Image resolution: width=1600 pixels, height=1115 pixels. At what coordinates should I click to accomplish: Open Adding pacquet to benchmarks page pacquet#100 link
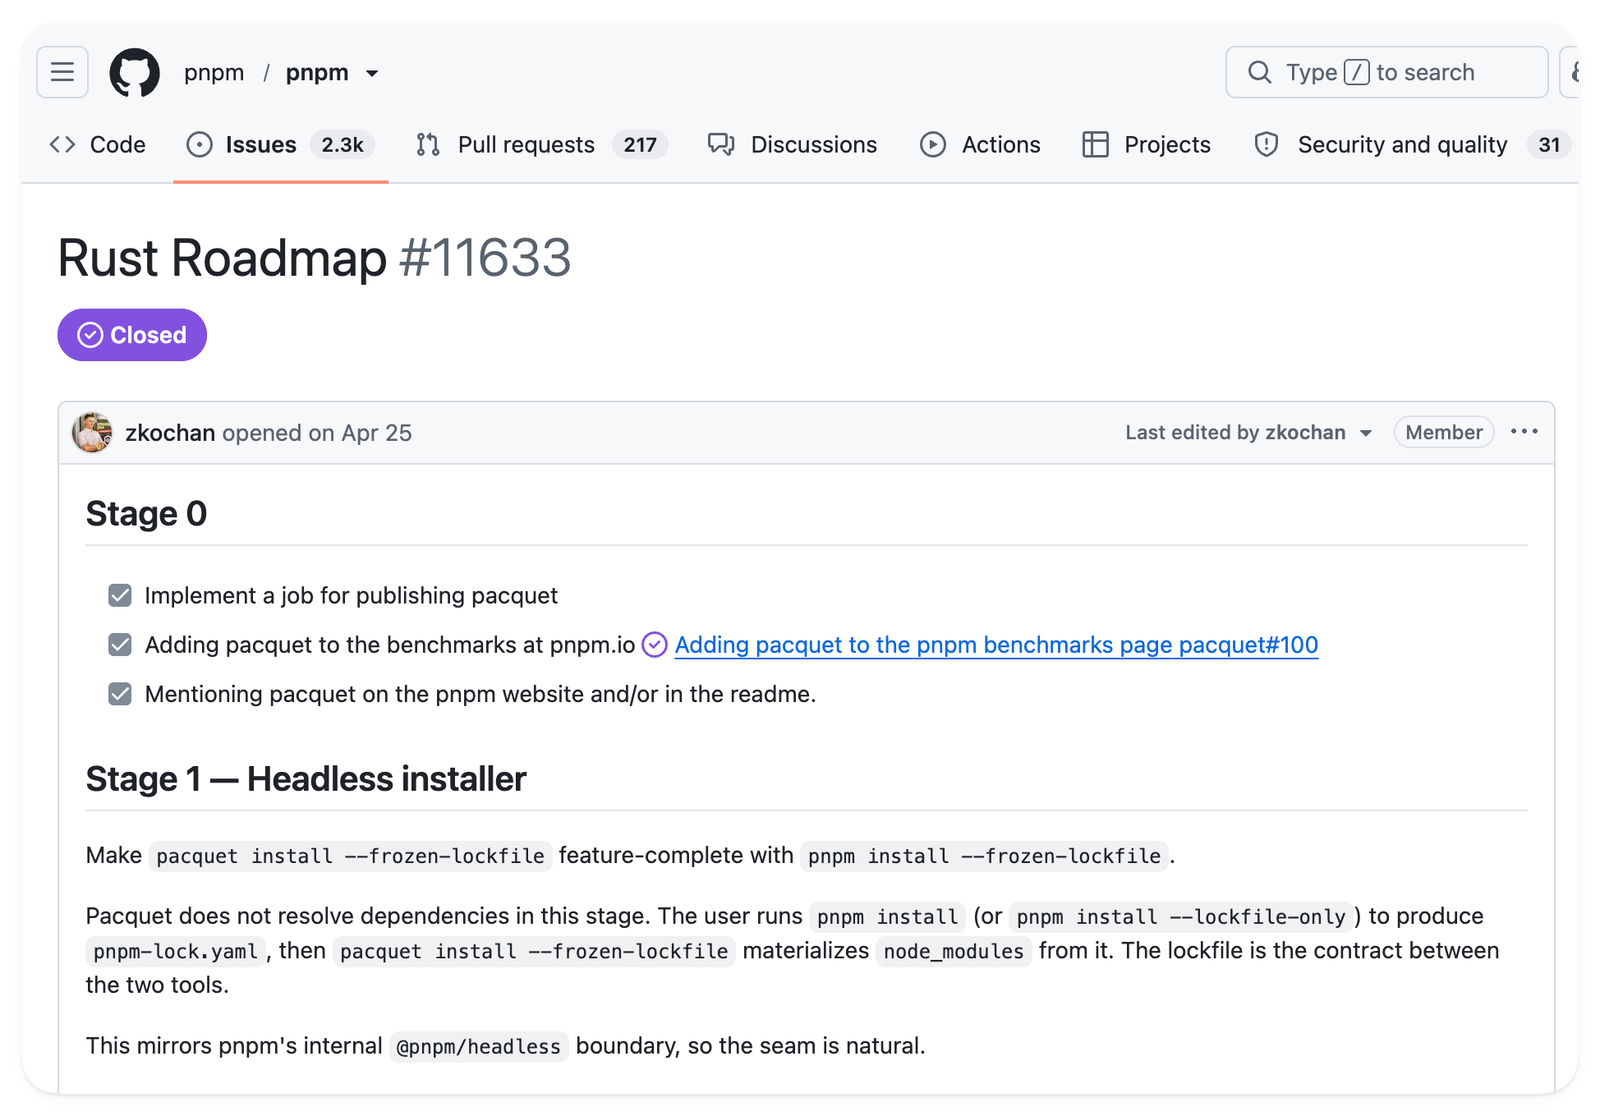(996, 645)
